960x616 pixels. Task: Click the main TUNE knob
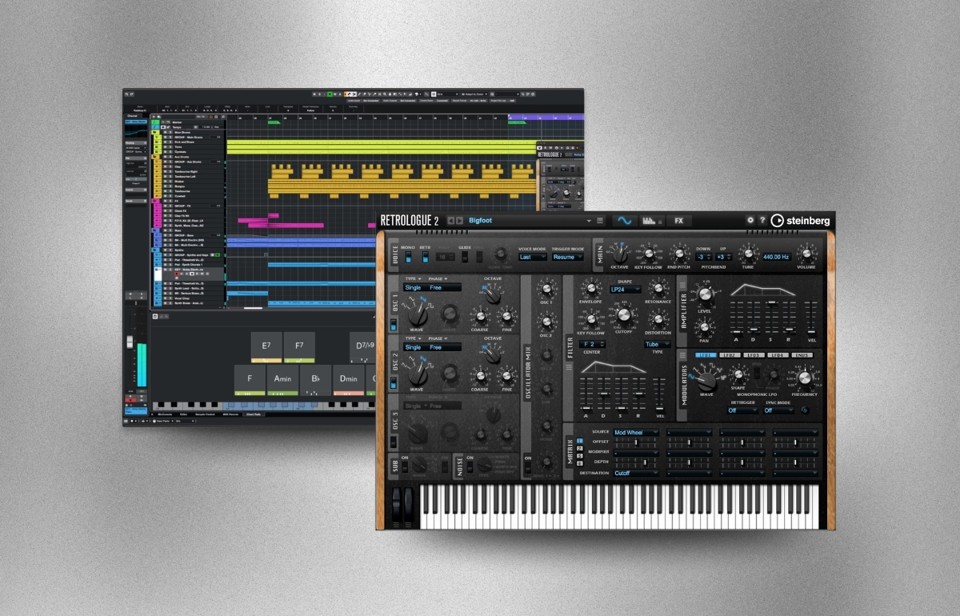[x=748, y=254]
